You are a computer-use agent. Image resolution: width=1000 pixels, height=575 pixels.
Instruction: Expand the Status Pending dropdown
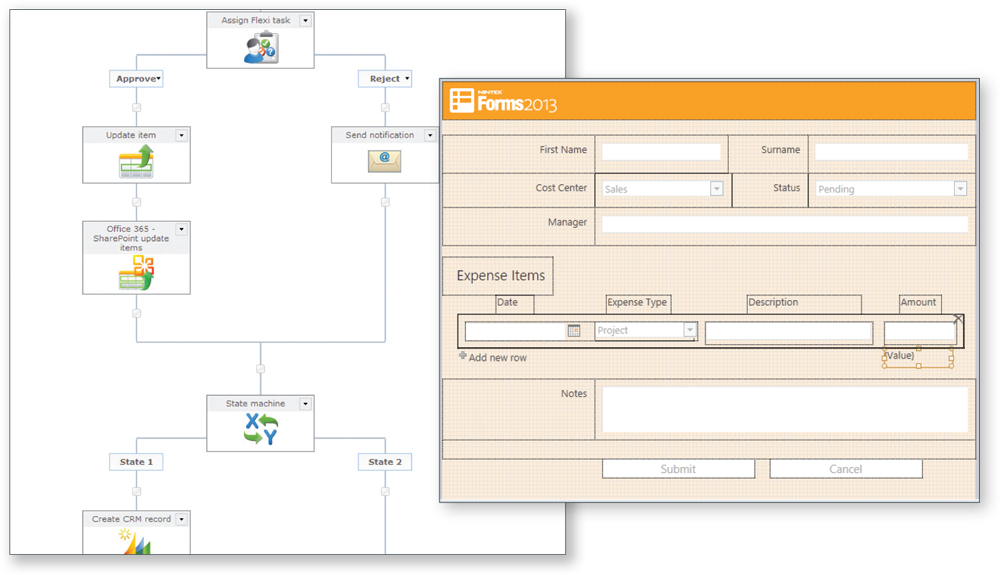pyautogui.click(x=960, y=188)
